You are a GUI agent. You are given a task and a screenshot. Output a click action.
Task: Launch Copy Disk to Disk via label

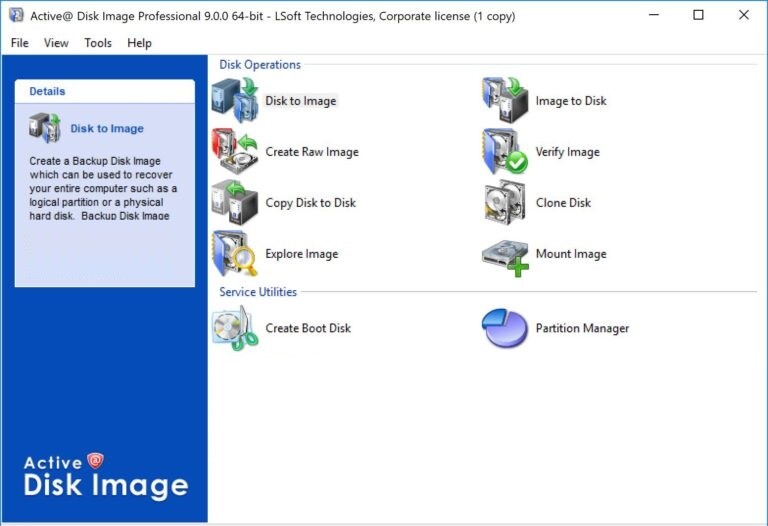(311, 203)
